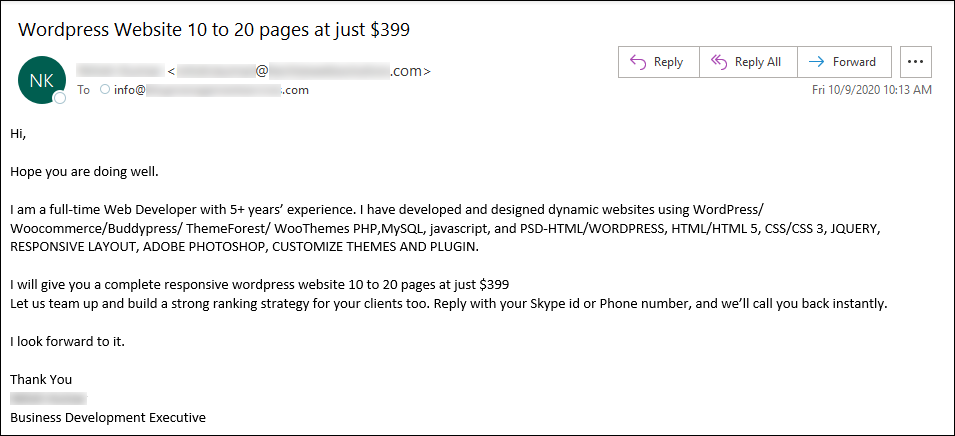
Task: Click the Fri 10/9/2020 10:13 AM timestamp
Action: tap(871, 90)
